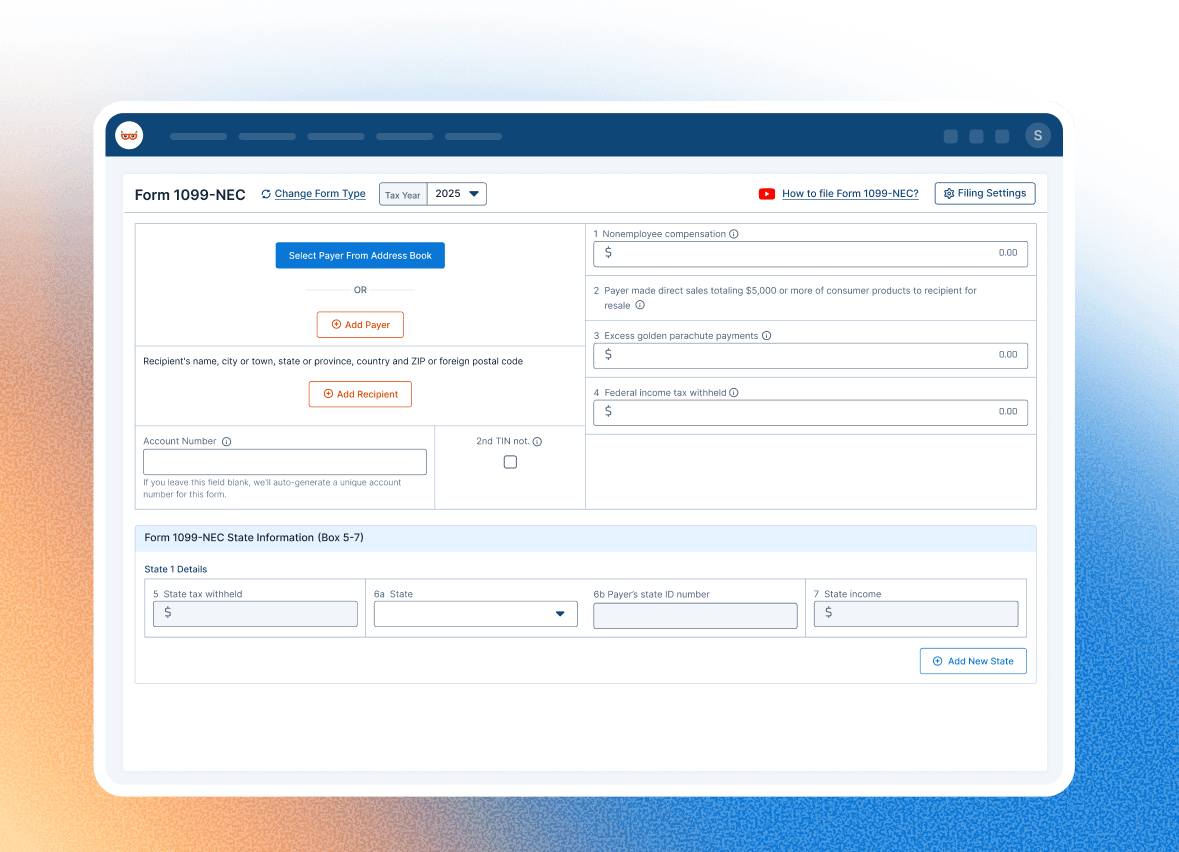
Task: Click the info icon next to Account Number
Action: [x=226, y=441]
